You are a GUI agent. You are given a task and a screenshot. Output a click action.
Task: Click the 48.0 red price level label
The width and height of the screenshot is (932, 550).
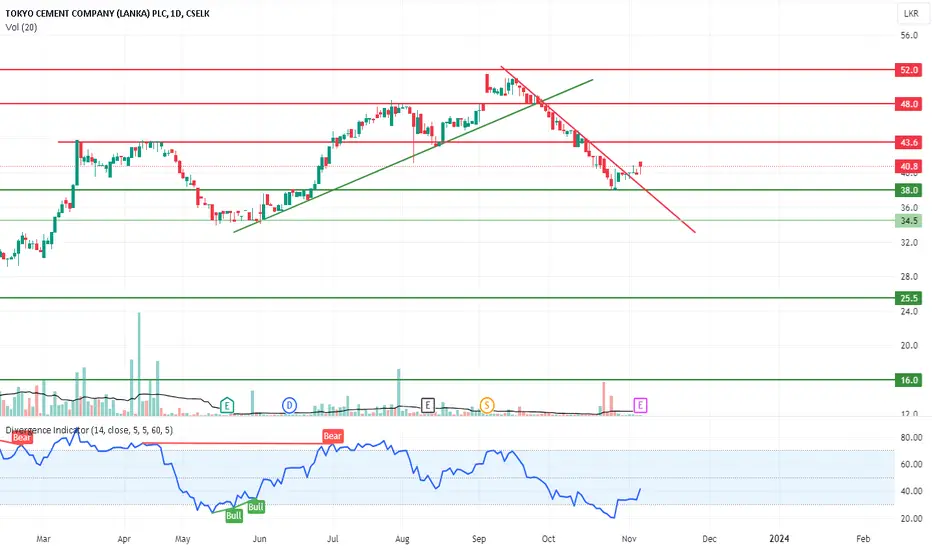909,104
